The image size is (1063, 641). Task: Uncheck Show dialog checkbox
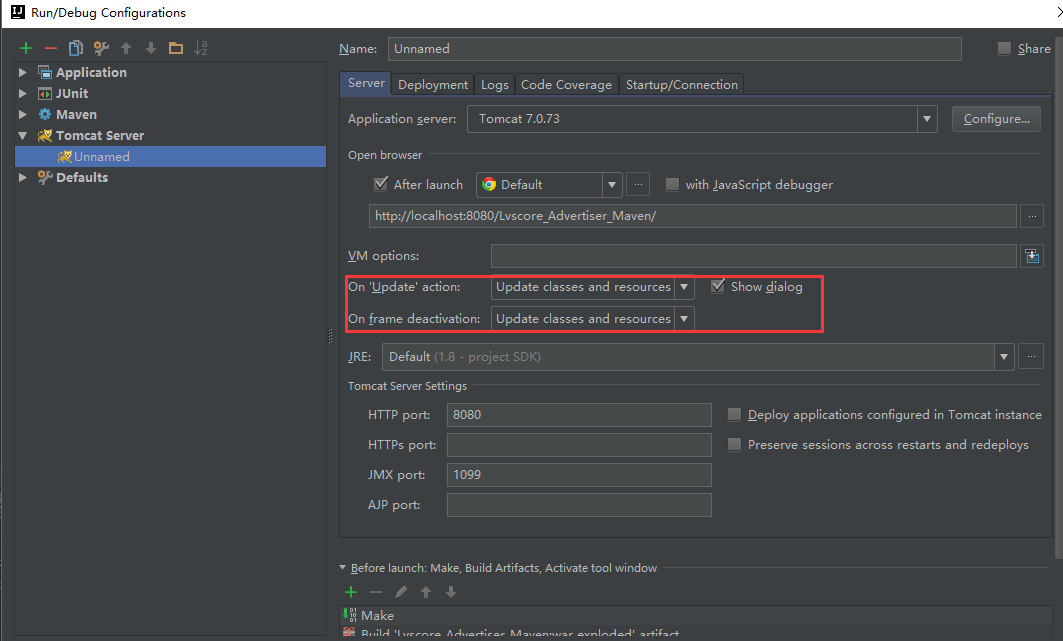pyautogui.click(x=717, y=287)
